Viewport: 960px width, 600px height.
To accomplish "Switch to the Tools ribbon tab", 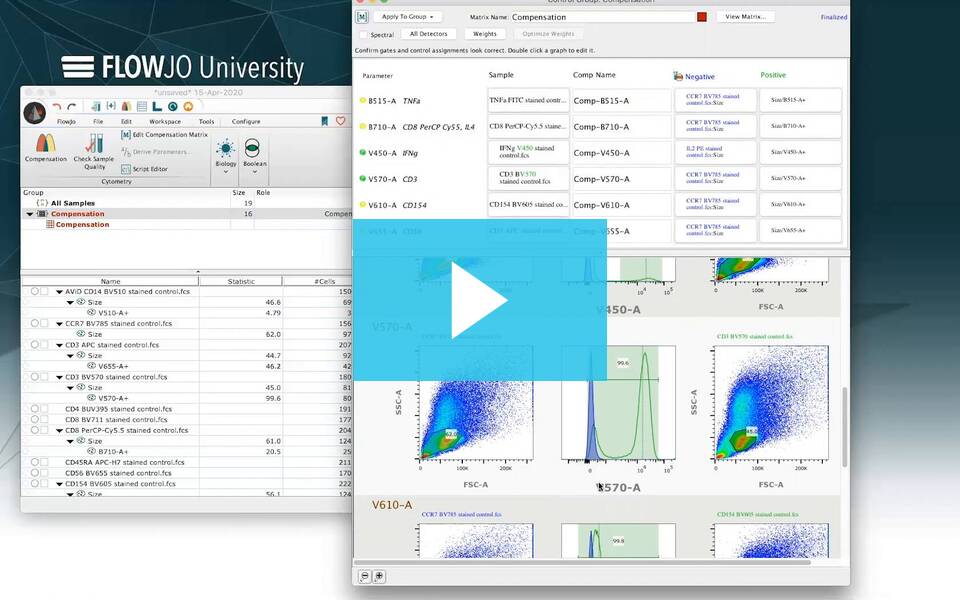I will tap(206, 122).
